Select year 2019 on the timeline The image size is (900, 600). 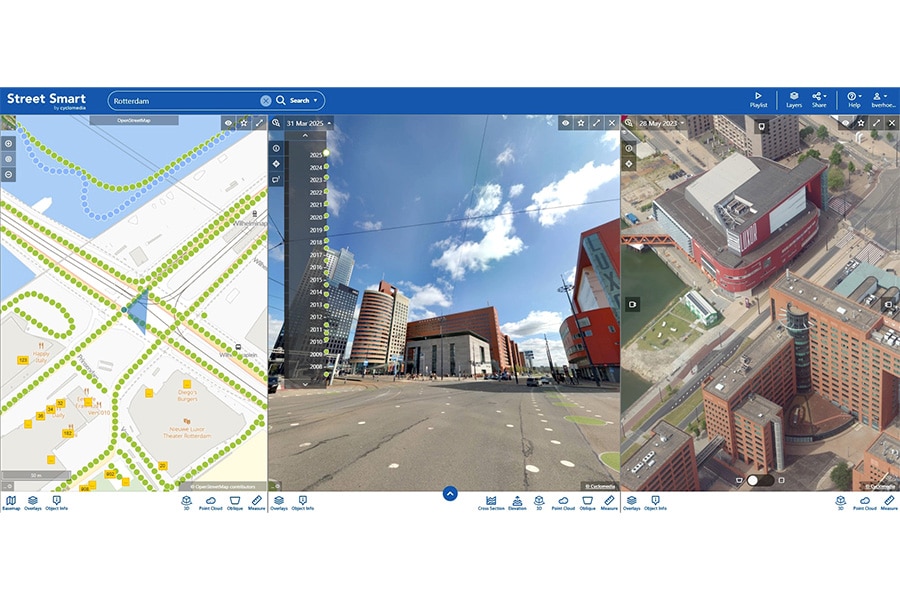pos(316,230)
